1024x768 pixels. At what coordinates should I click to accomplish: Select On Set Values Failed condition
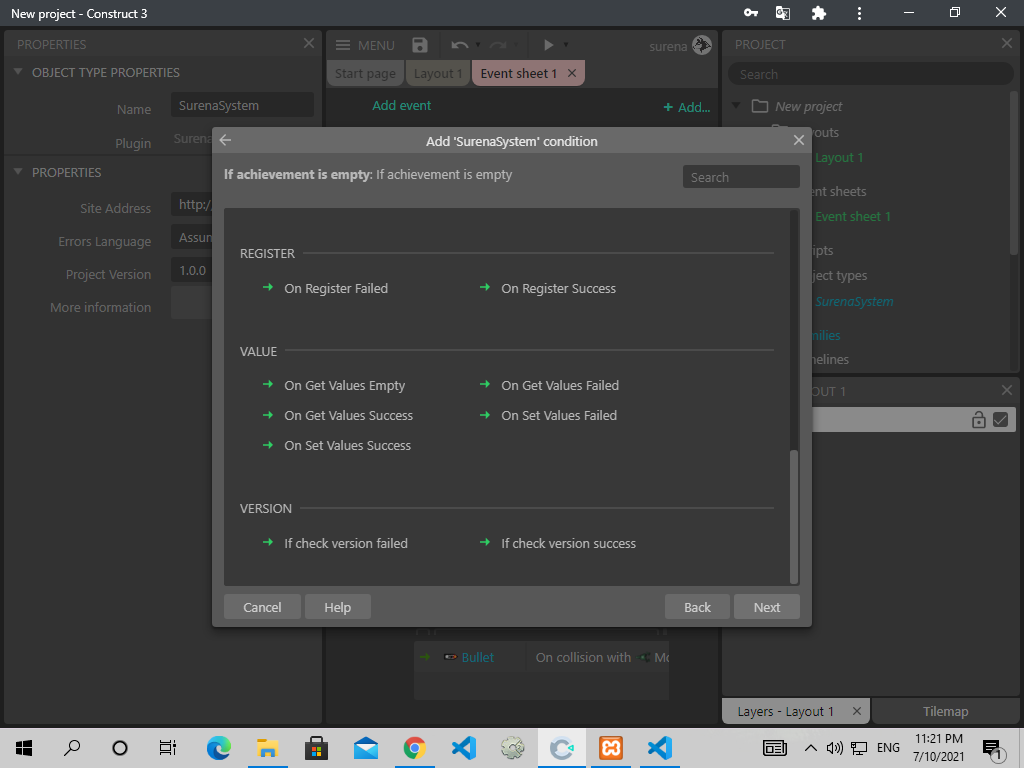click(x=559, y=415)
